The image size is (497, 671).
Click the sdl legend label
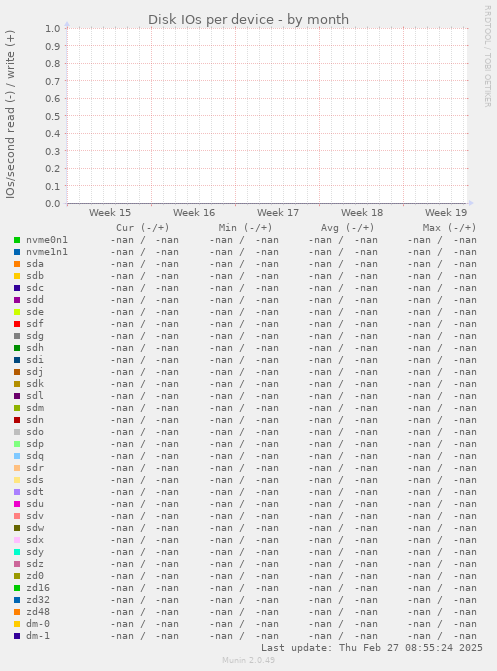(35, 396)
